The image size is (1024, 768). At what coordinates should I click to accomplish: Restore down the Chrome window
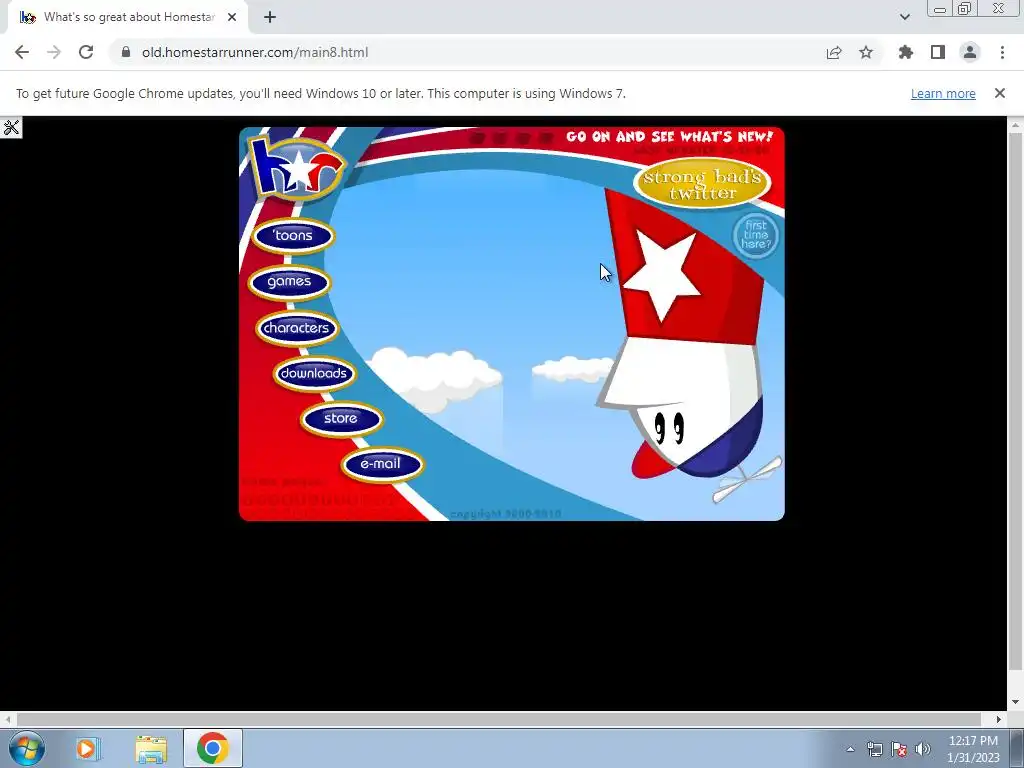pos(964,9)
